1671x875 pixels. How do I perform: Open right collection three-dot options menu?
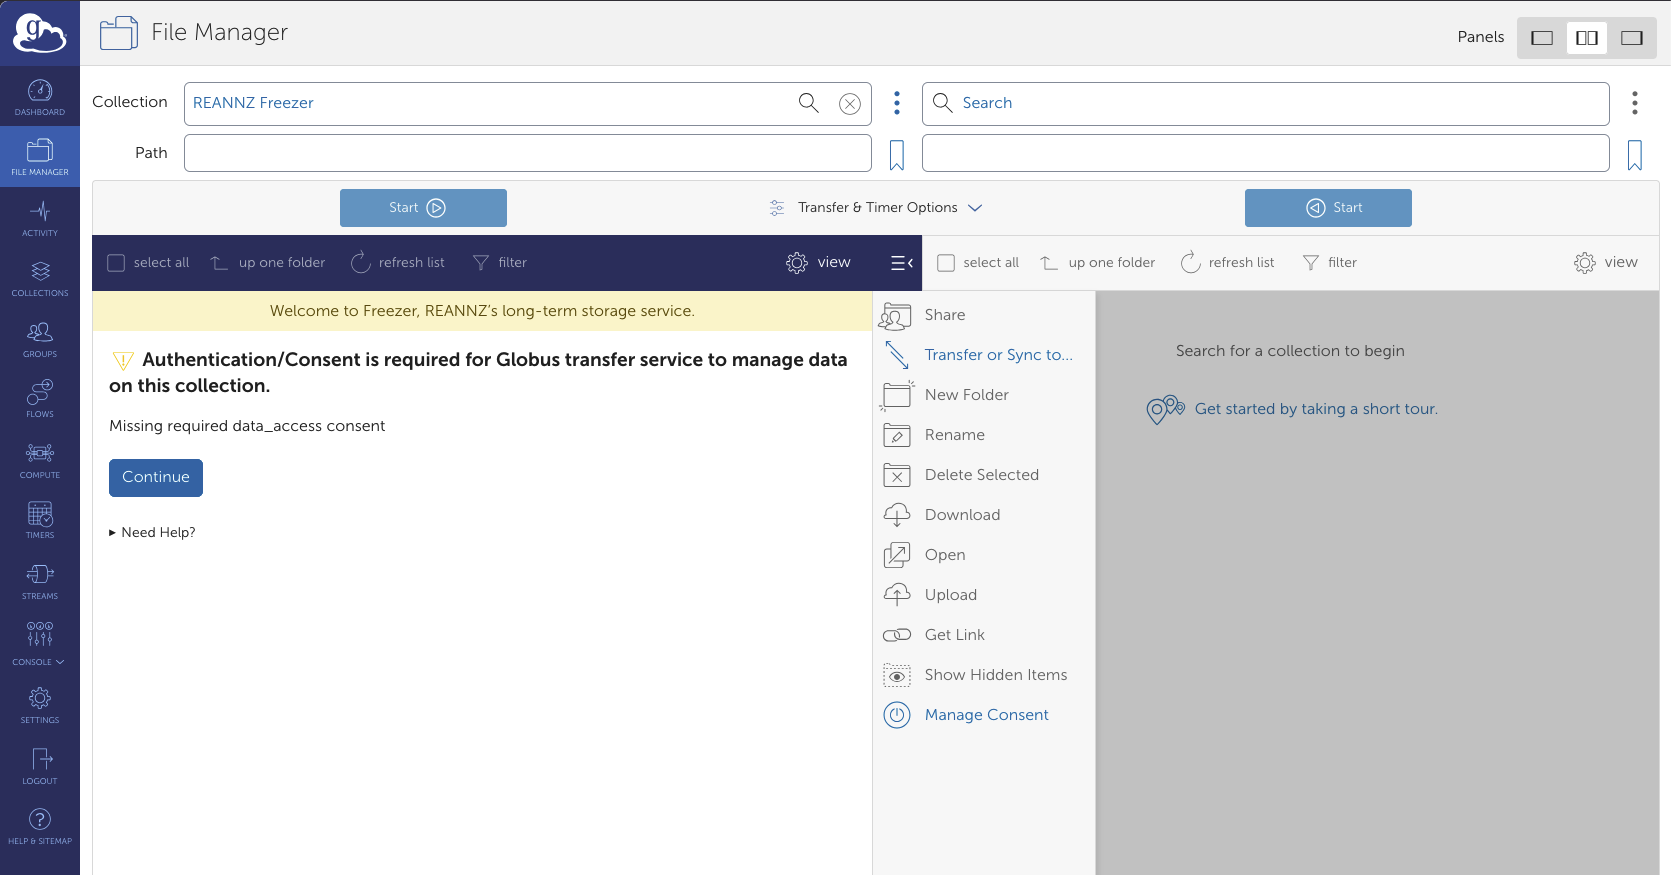[1635, 103]
